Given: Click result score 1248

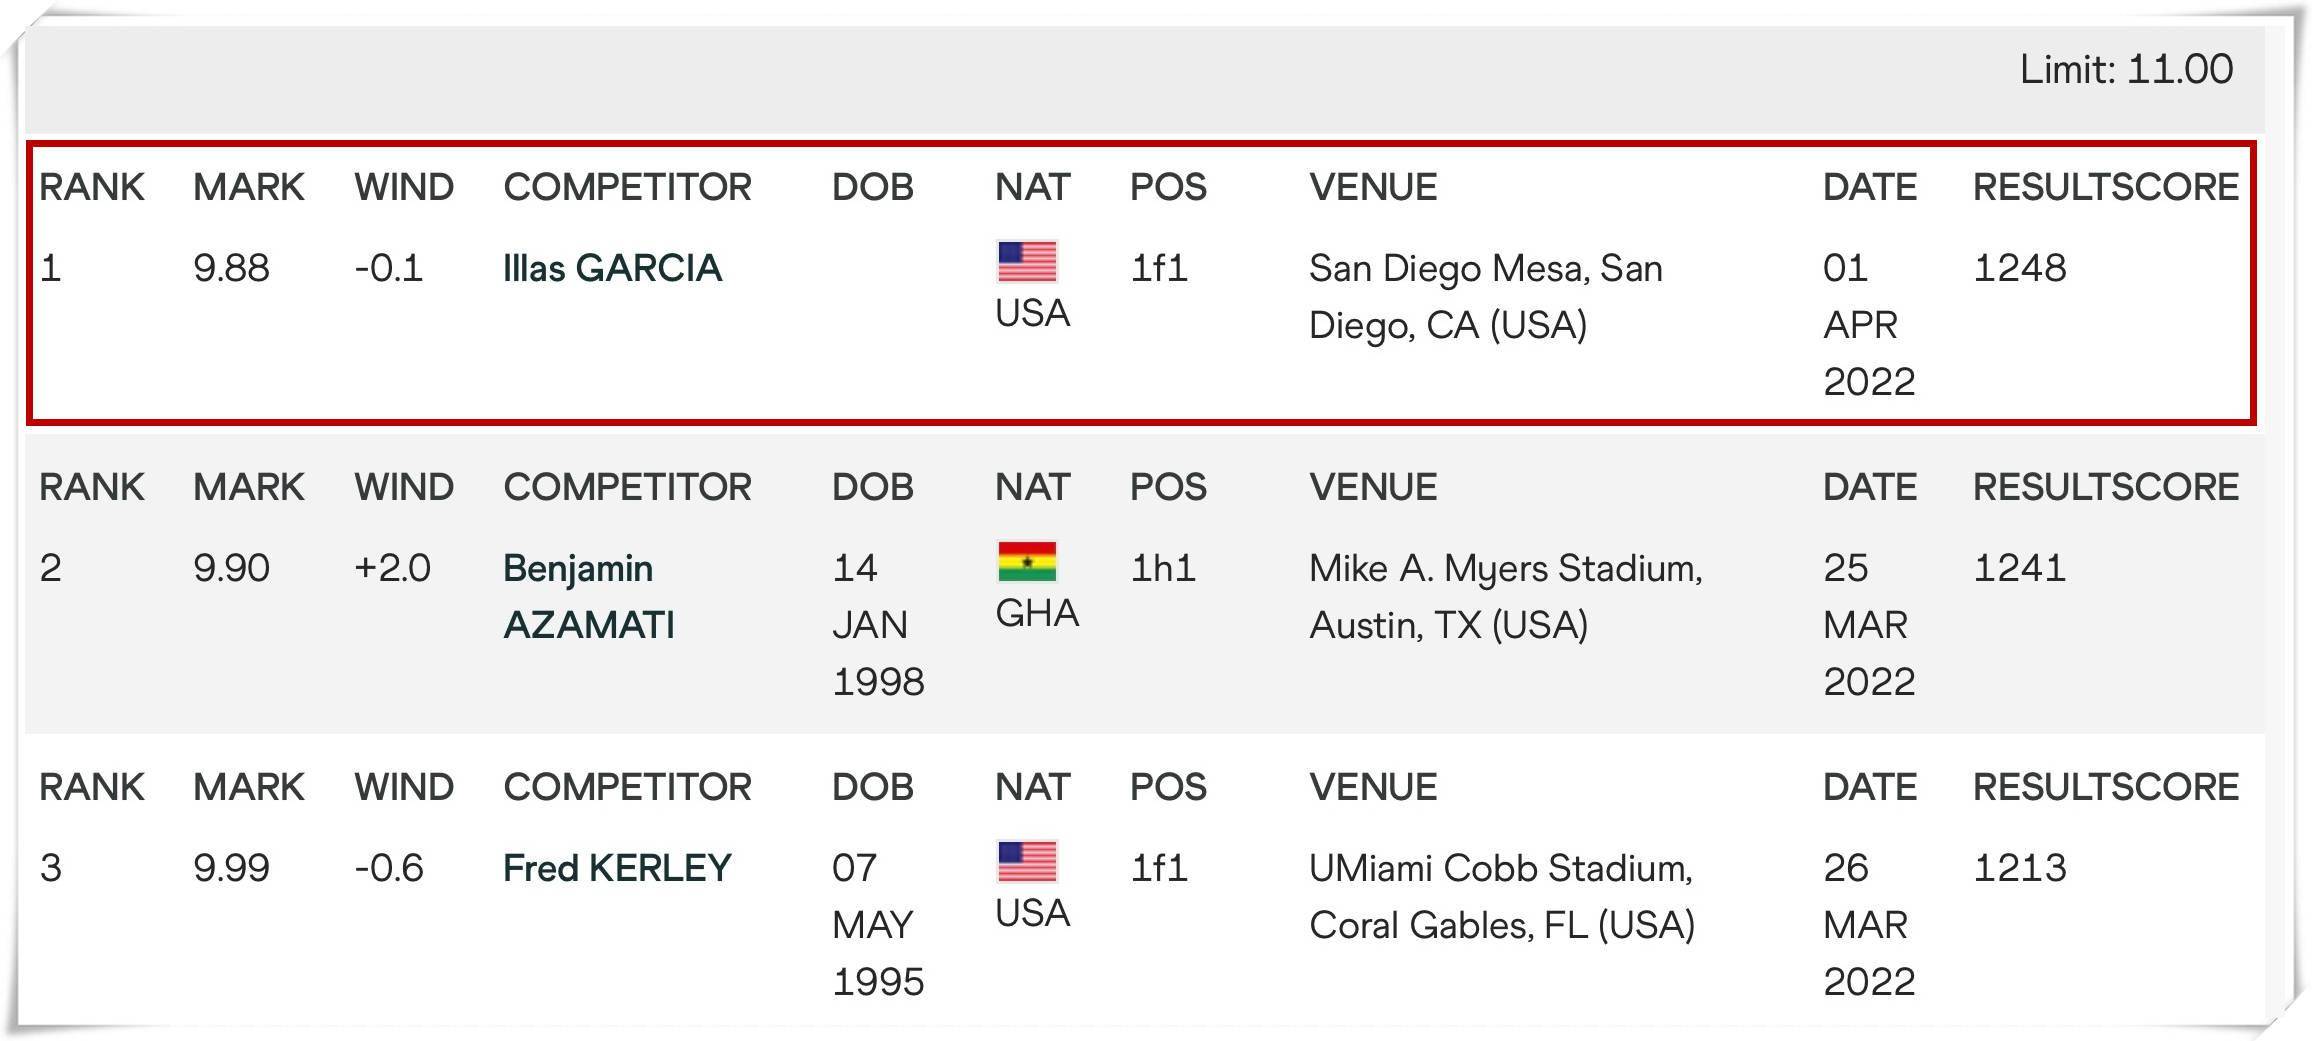Looking at the screenshot, I should [2019, 268].
